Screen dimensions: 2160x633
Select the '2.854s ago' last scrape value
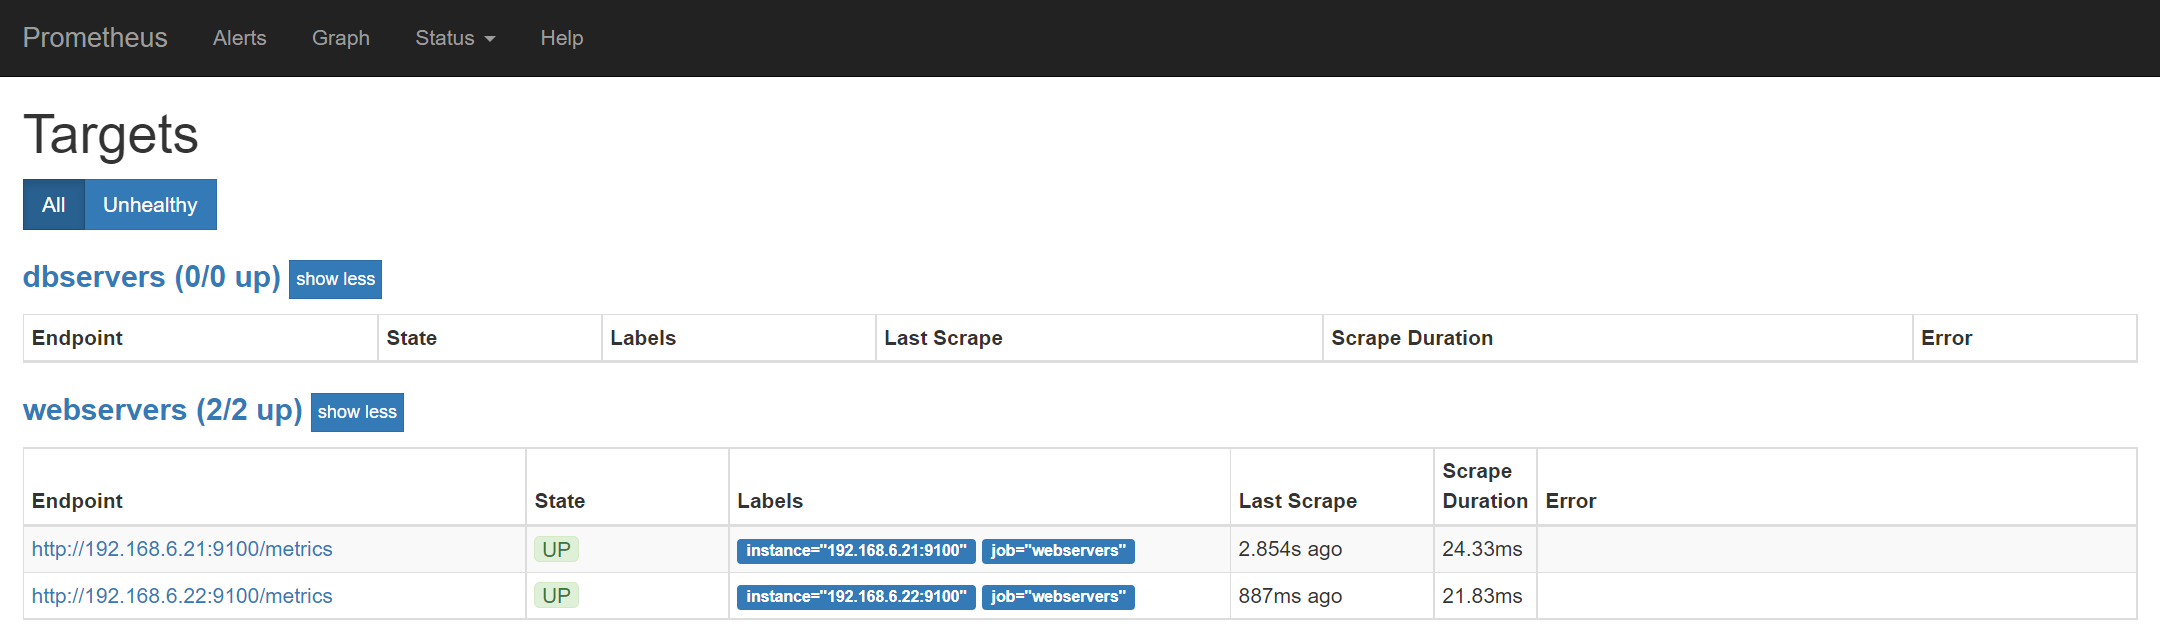coord(1290,549)
